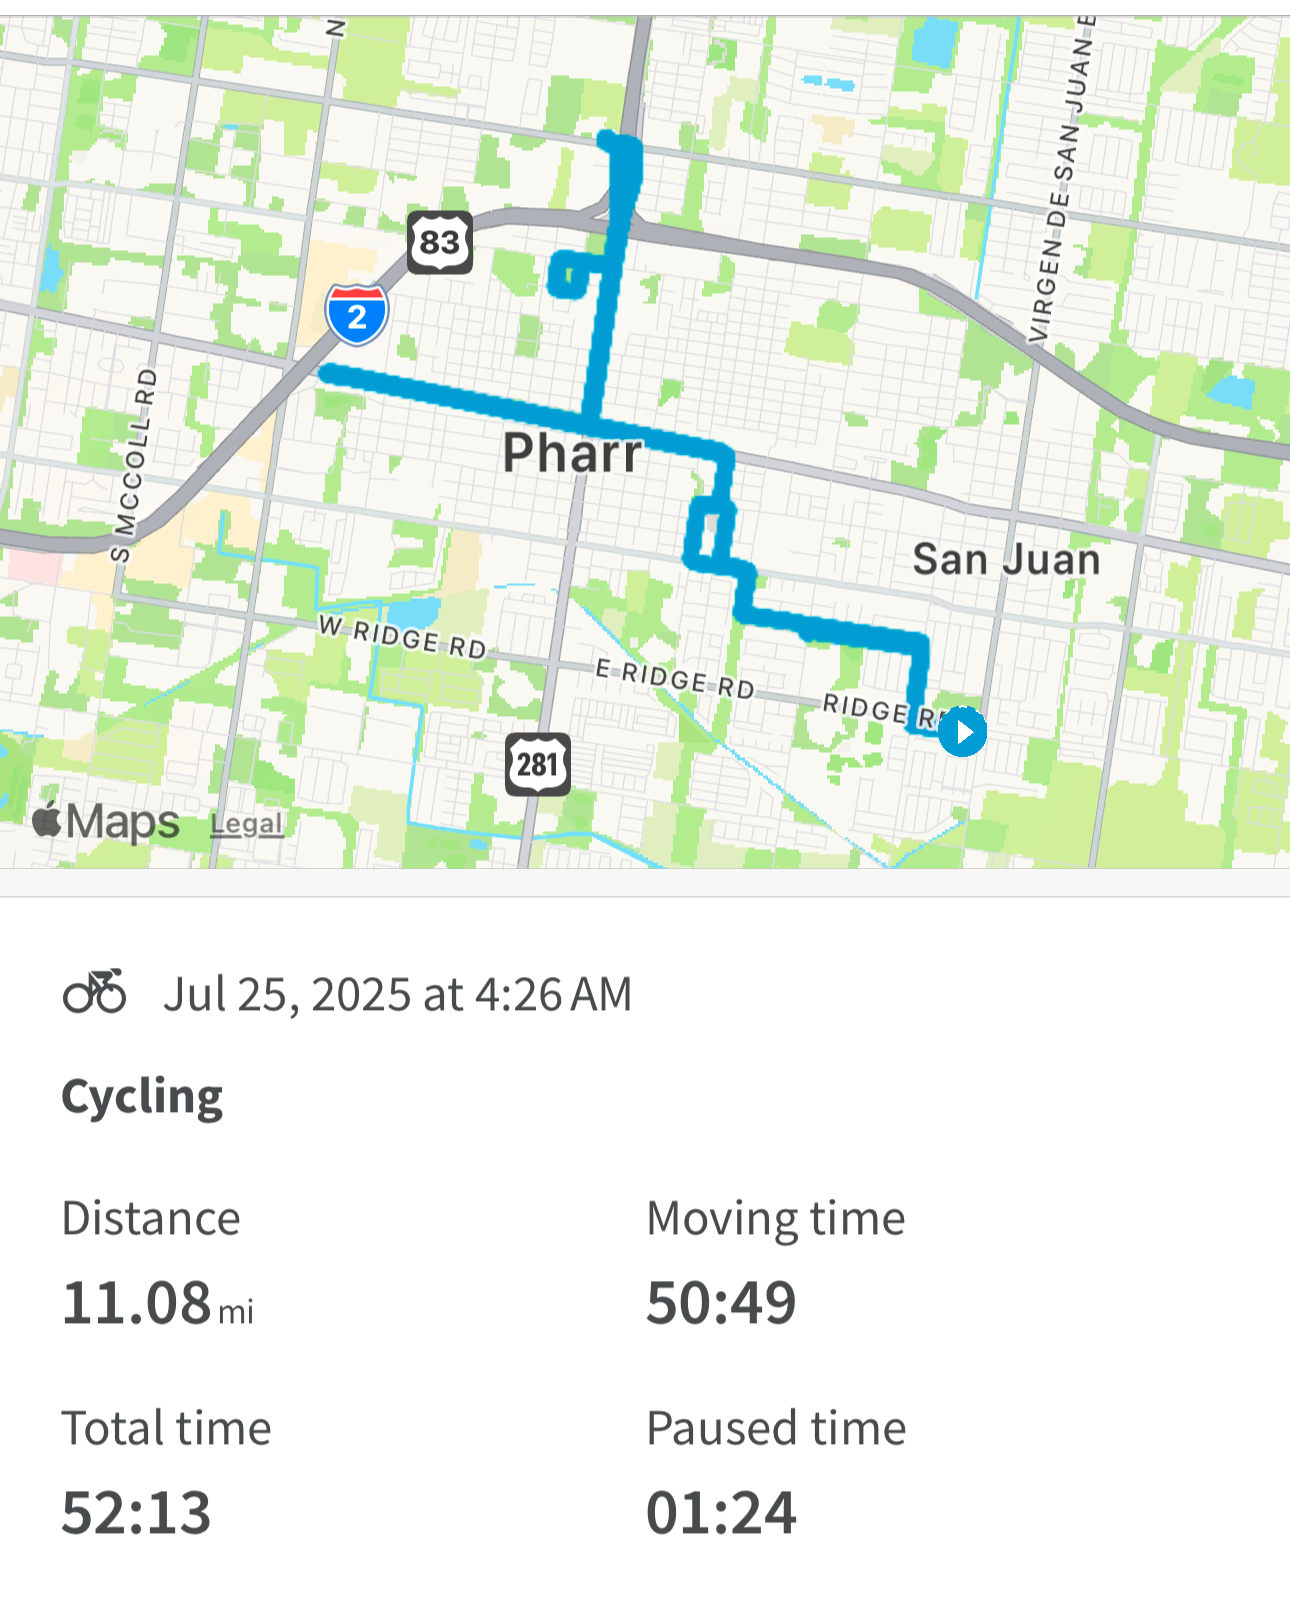Click the E Ridge Rd label
Image resolution: width=1290 pixels, height=1613 pixels.
[674, 679]
